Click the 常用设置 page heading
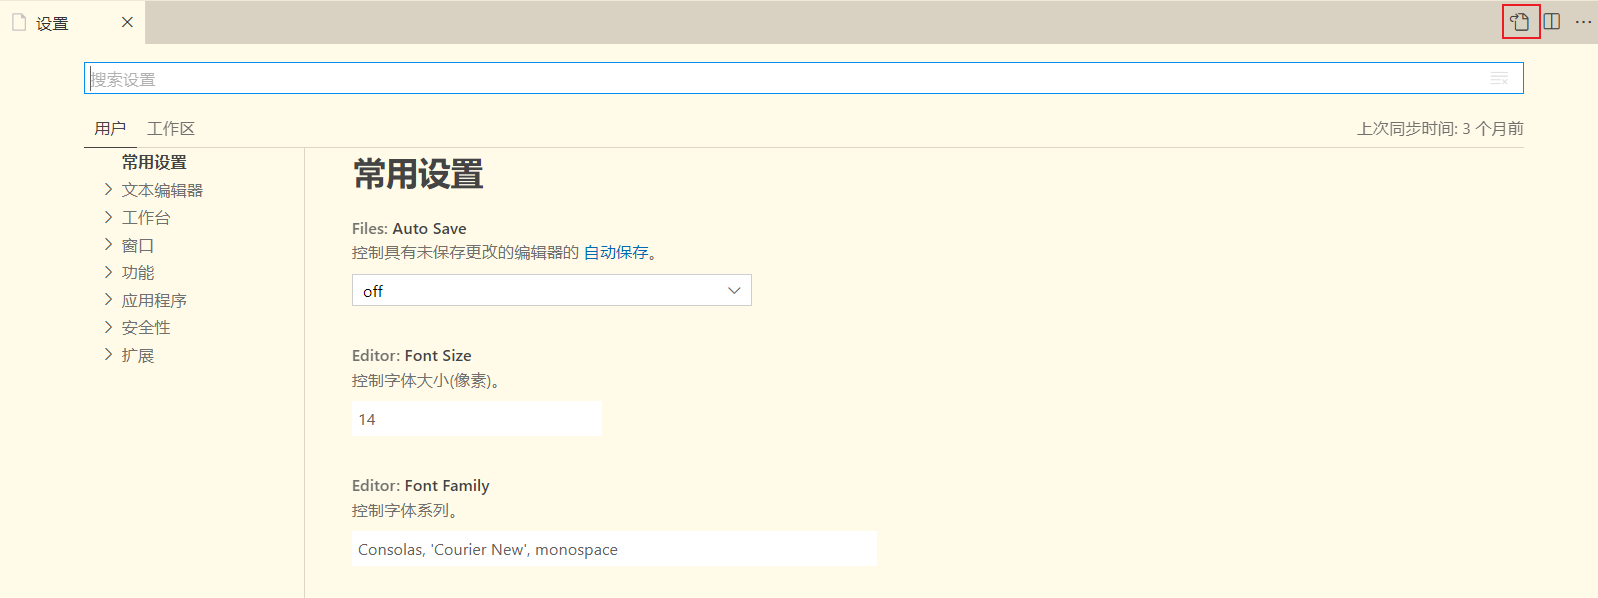The height and width of the screenshot is (598, 1598). point(418,175)
